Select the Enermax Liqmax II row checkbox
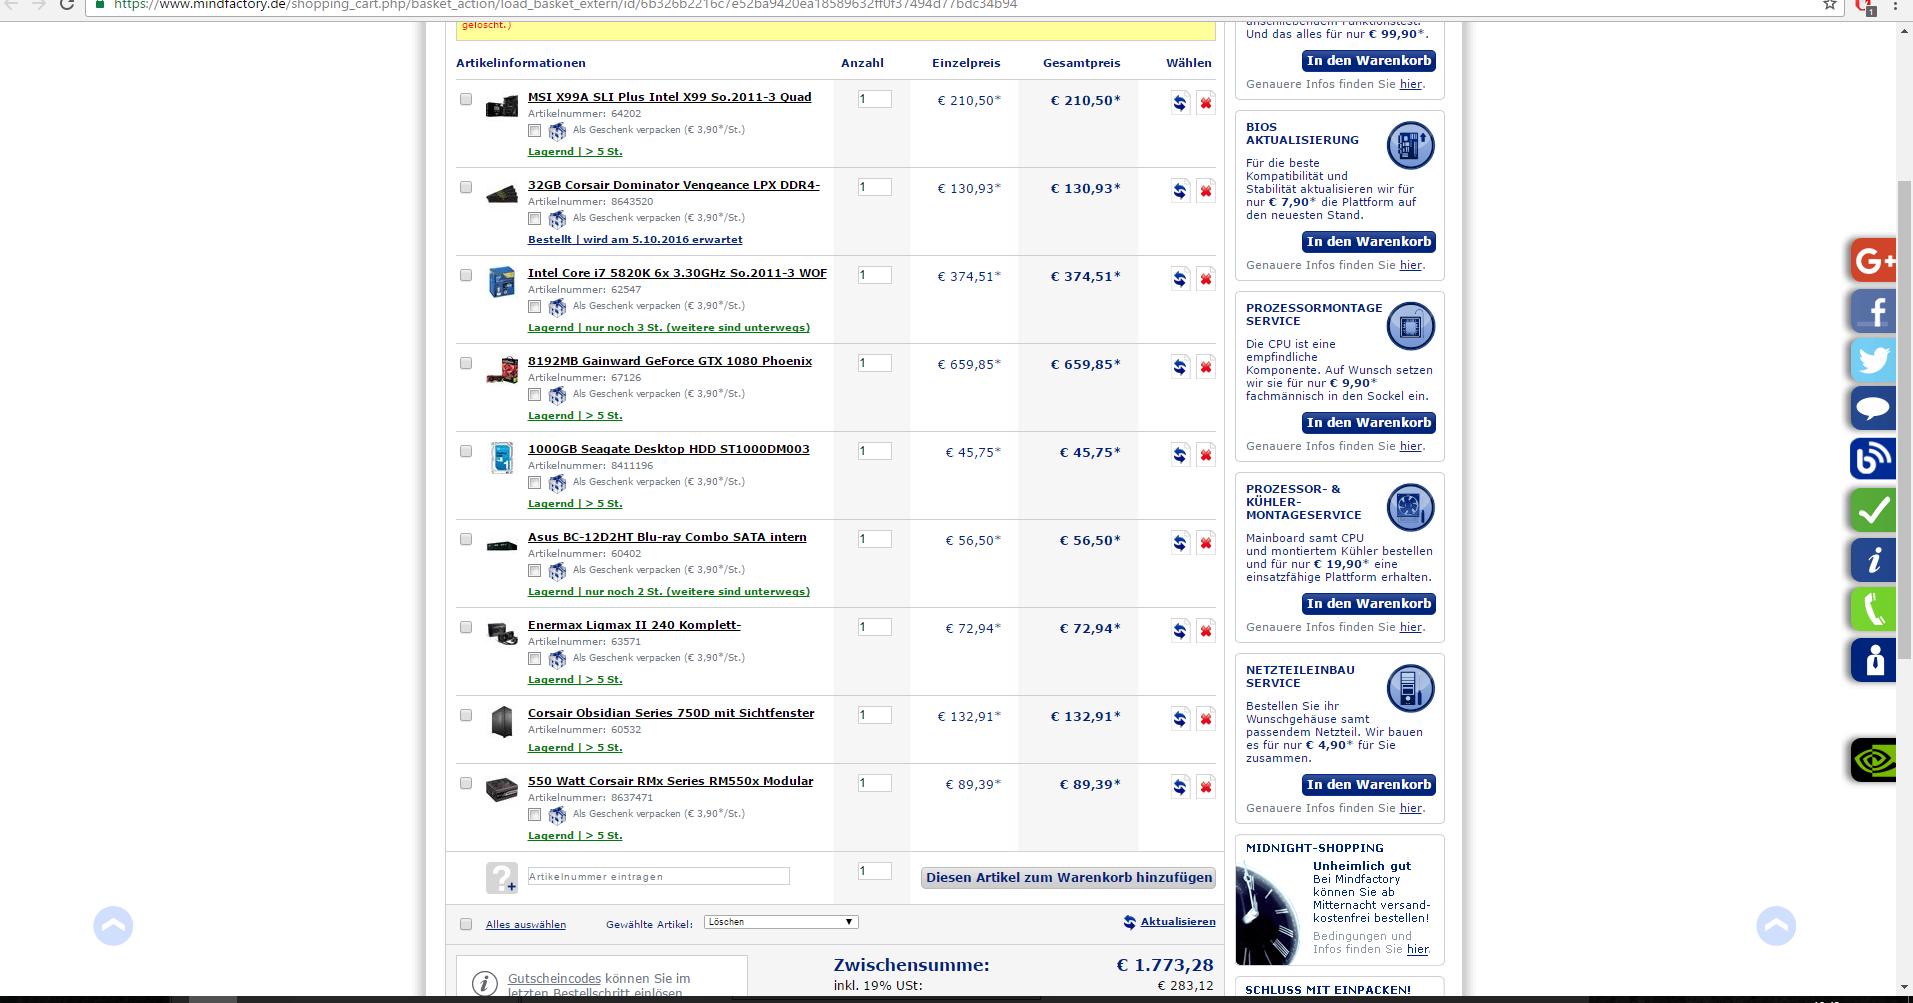This screenshot has width=1913, height=1003. (x=466, y=627)
